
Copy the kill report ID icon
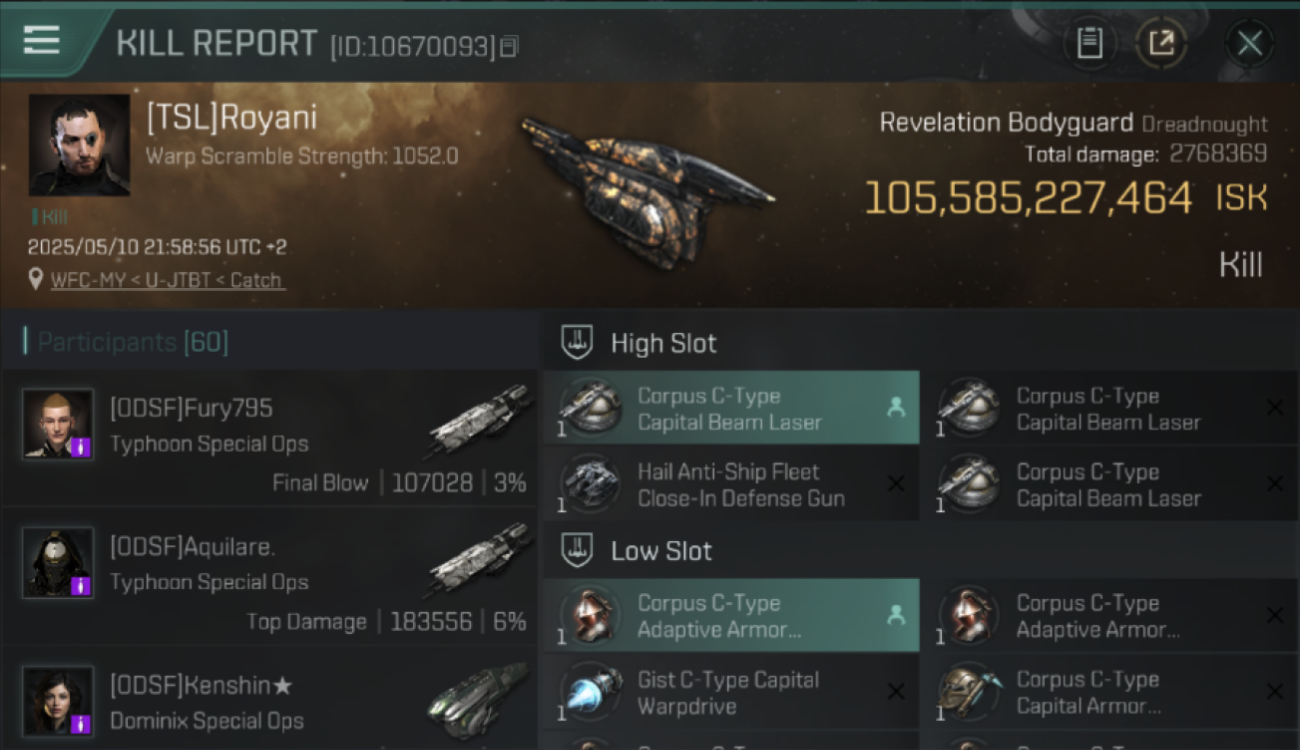pyautogui.click(x=509, y=46)
